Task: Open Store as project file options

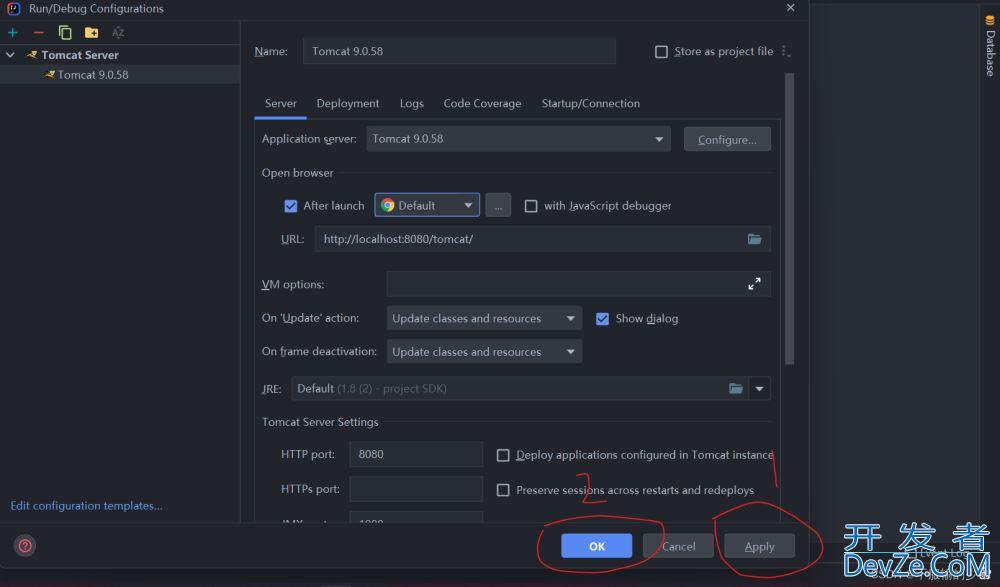Action: coord(786,52)
